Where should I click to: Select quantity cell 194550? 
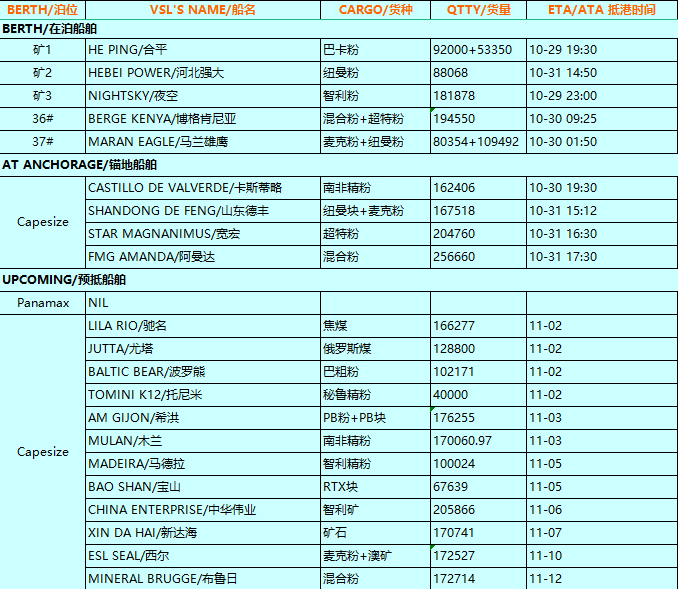(x=478, y=118)
